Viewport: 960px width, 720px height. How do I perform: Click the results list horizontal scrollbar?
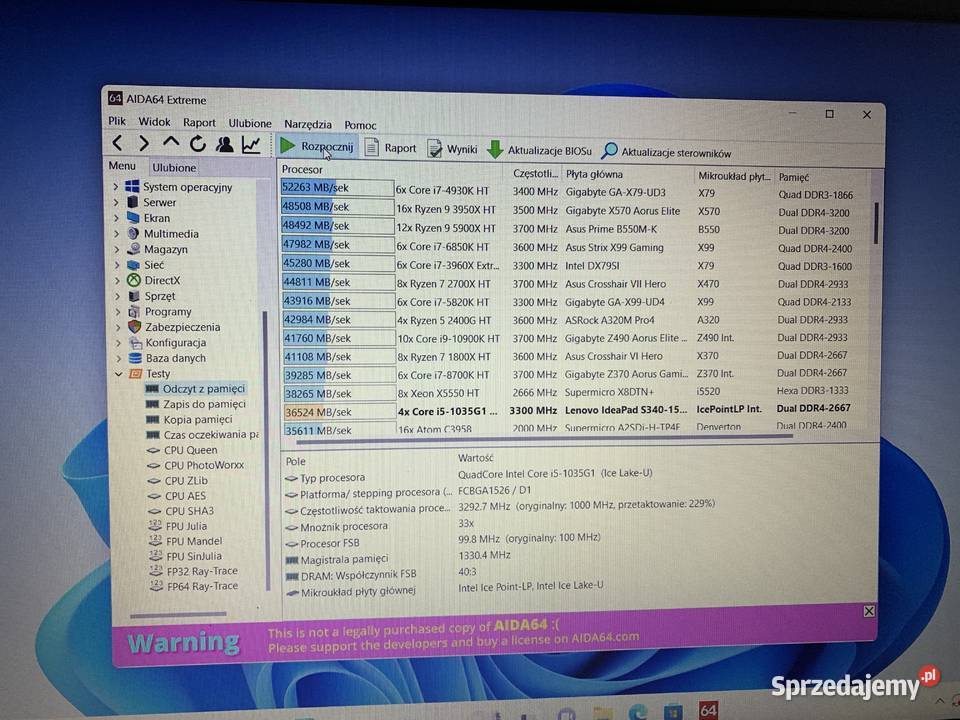coord(544,438)
